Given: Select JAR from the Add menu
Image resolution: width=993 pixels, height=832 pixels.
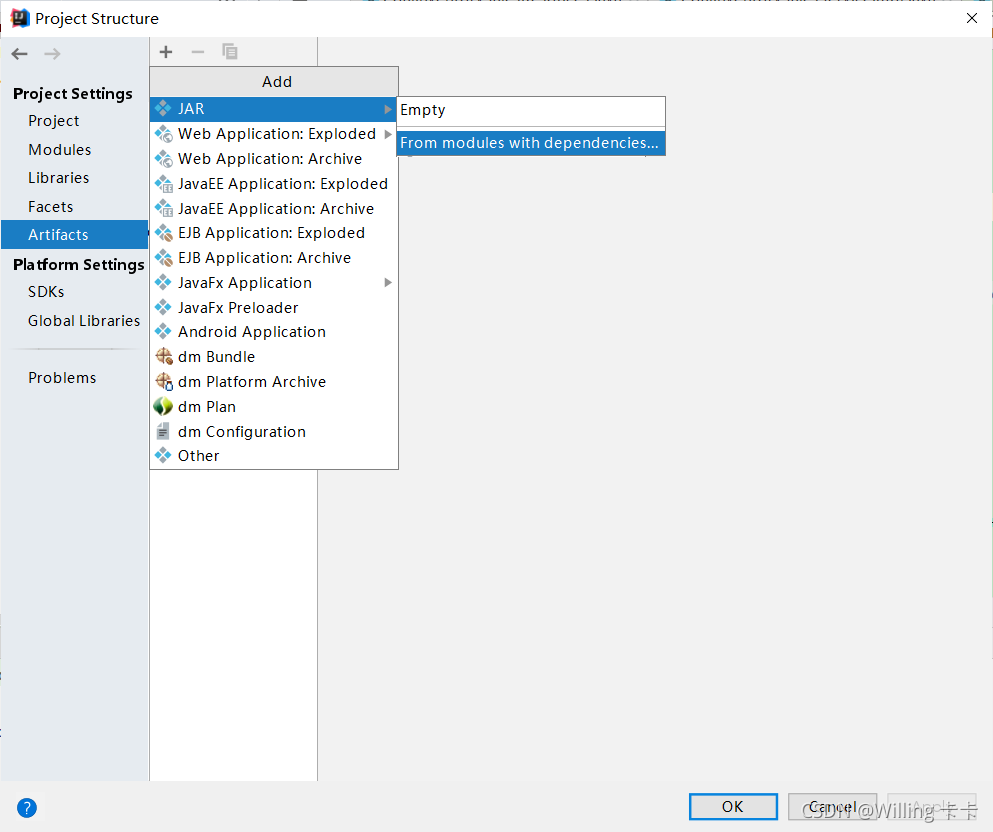Looking at the screenshot, I should point(274,109).
